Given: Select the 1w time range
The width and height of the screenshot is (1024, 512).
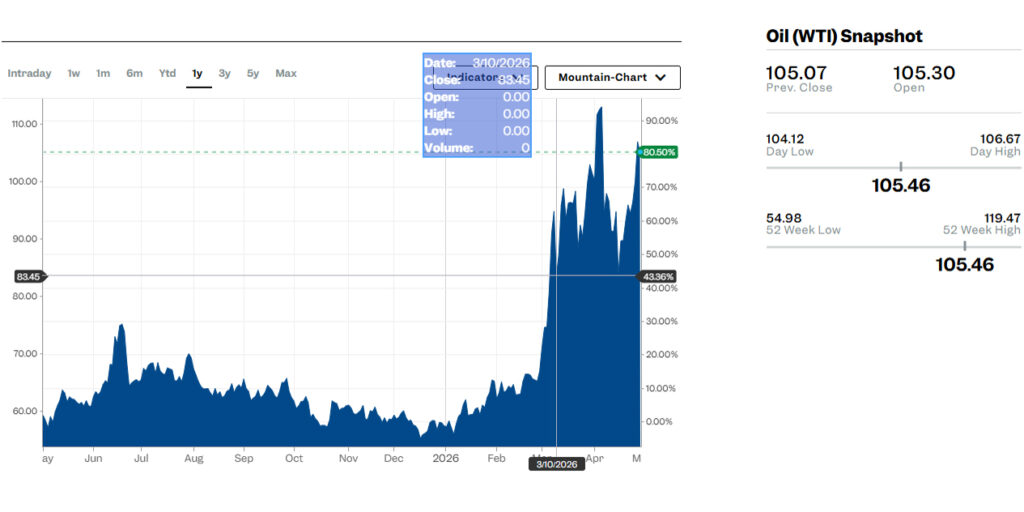Looking at the screenshot, I should point(74,73).
